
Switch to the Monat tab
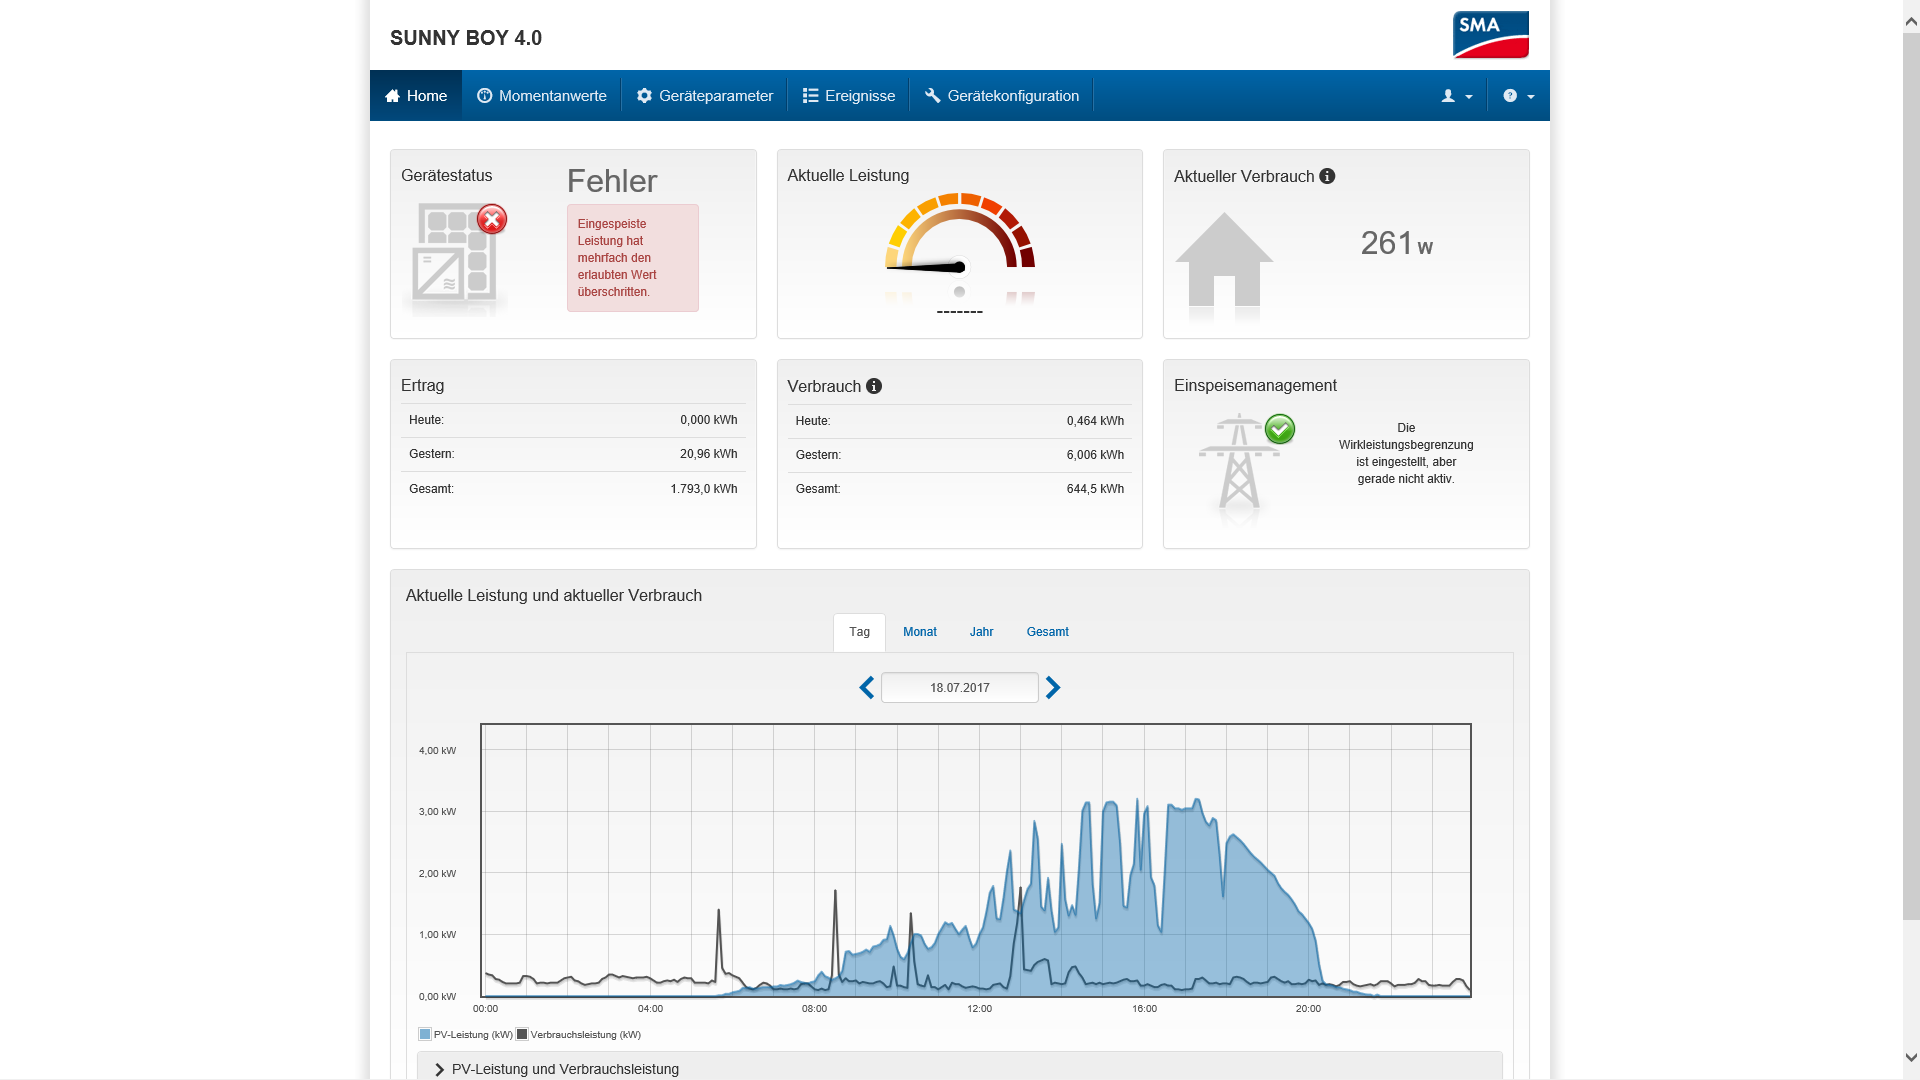pos(919,632)
